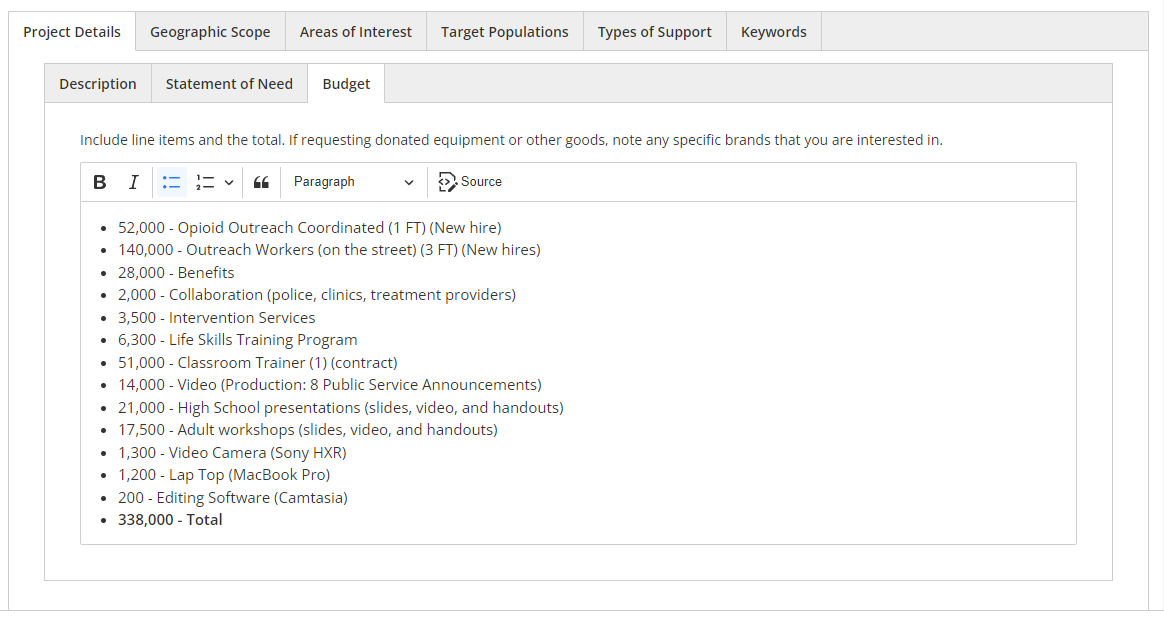Toggle the bulleted list button
The image size is (1164, 619).
[x=172, y=182]
